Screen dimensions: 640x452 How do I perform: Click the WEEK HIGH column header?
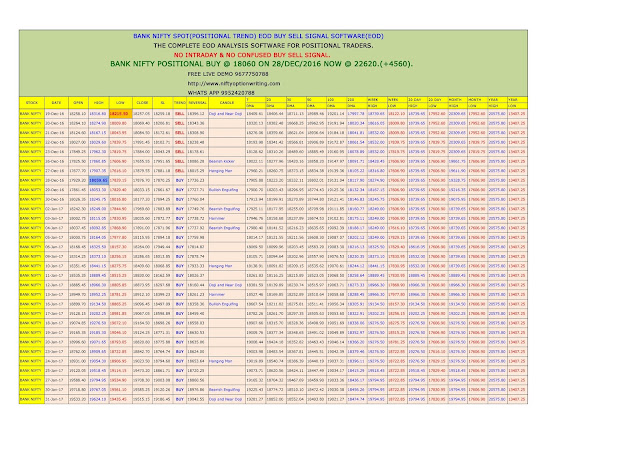click(x=376, y=103)
